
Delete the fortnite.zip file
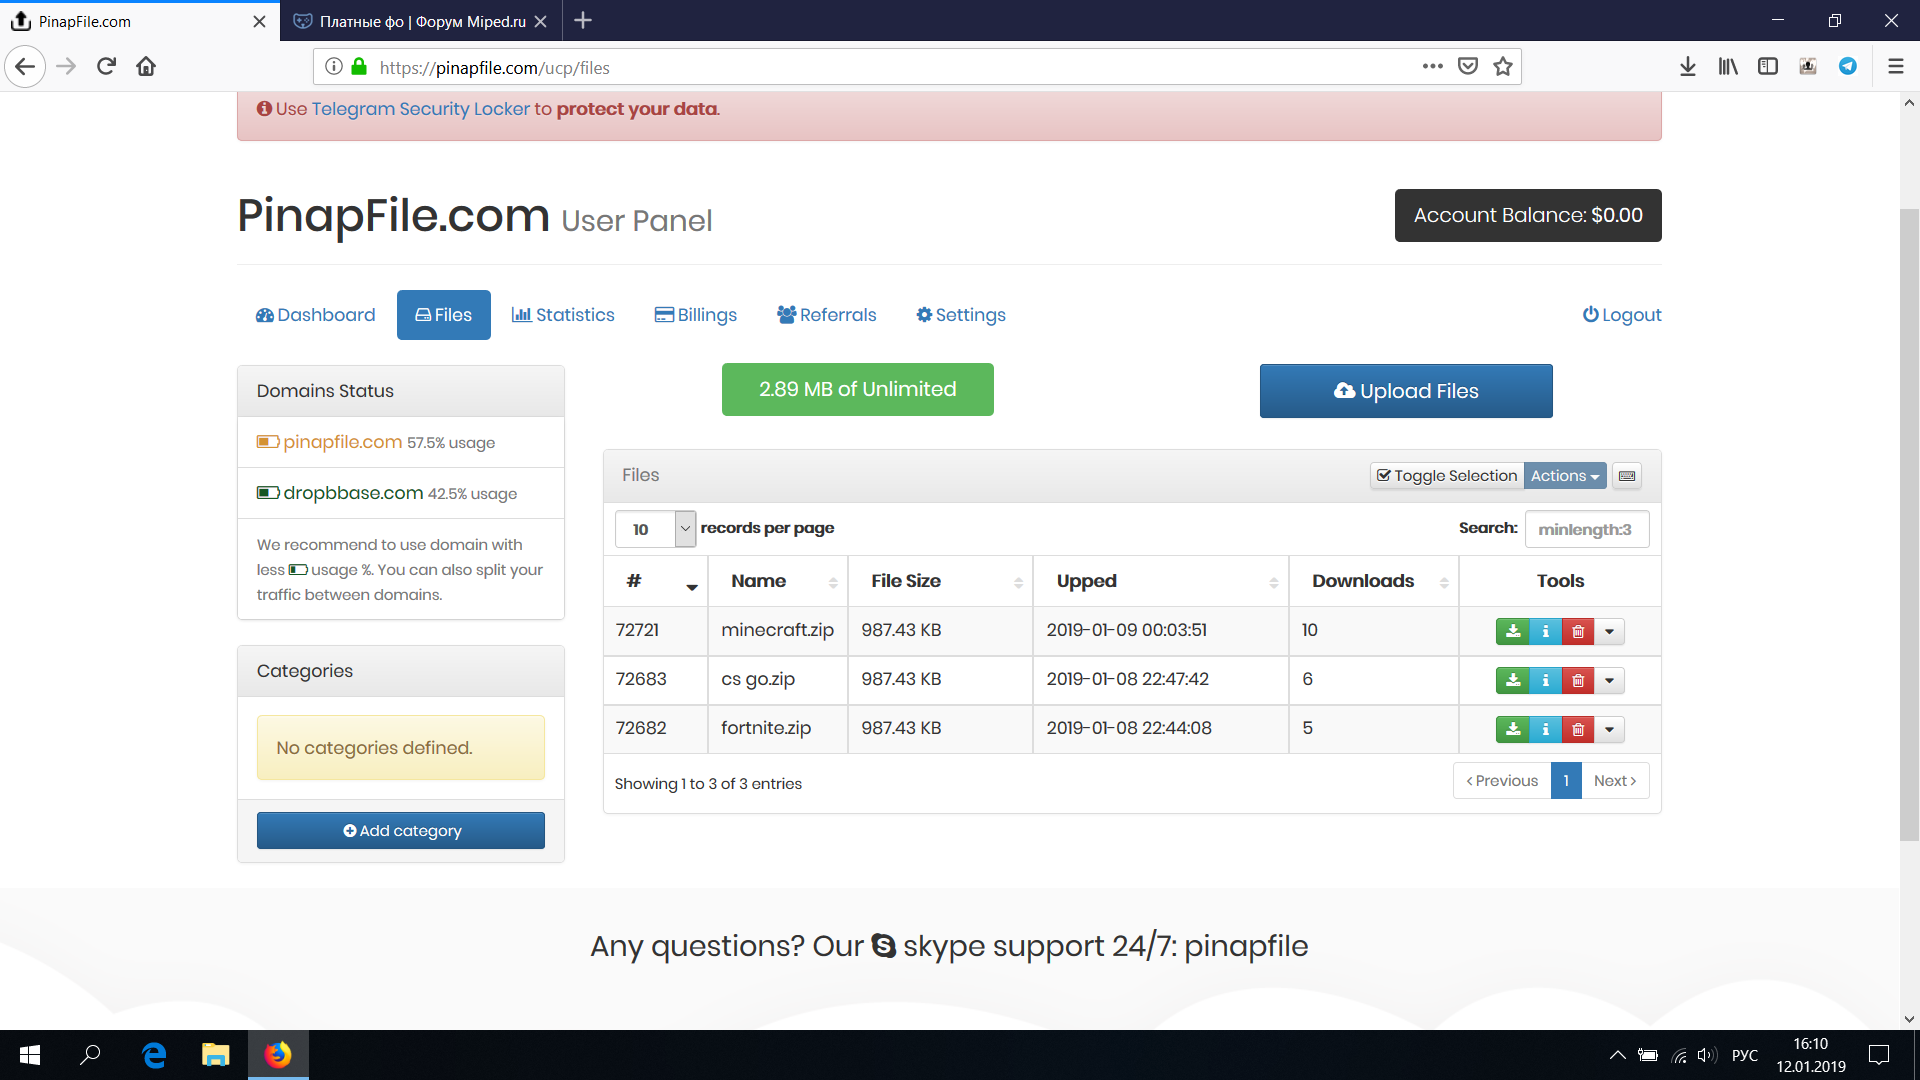tap(1578, 729)
